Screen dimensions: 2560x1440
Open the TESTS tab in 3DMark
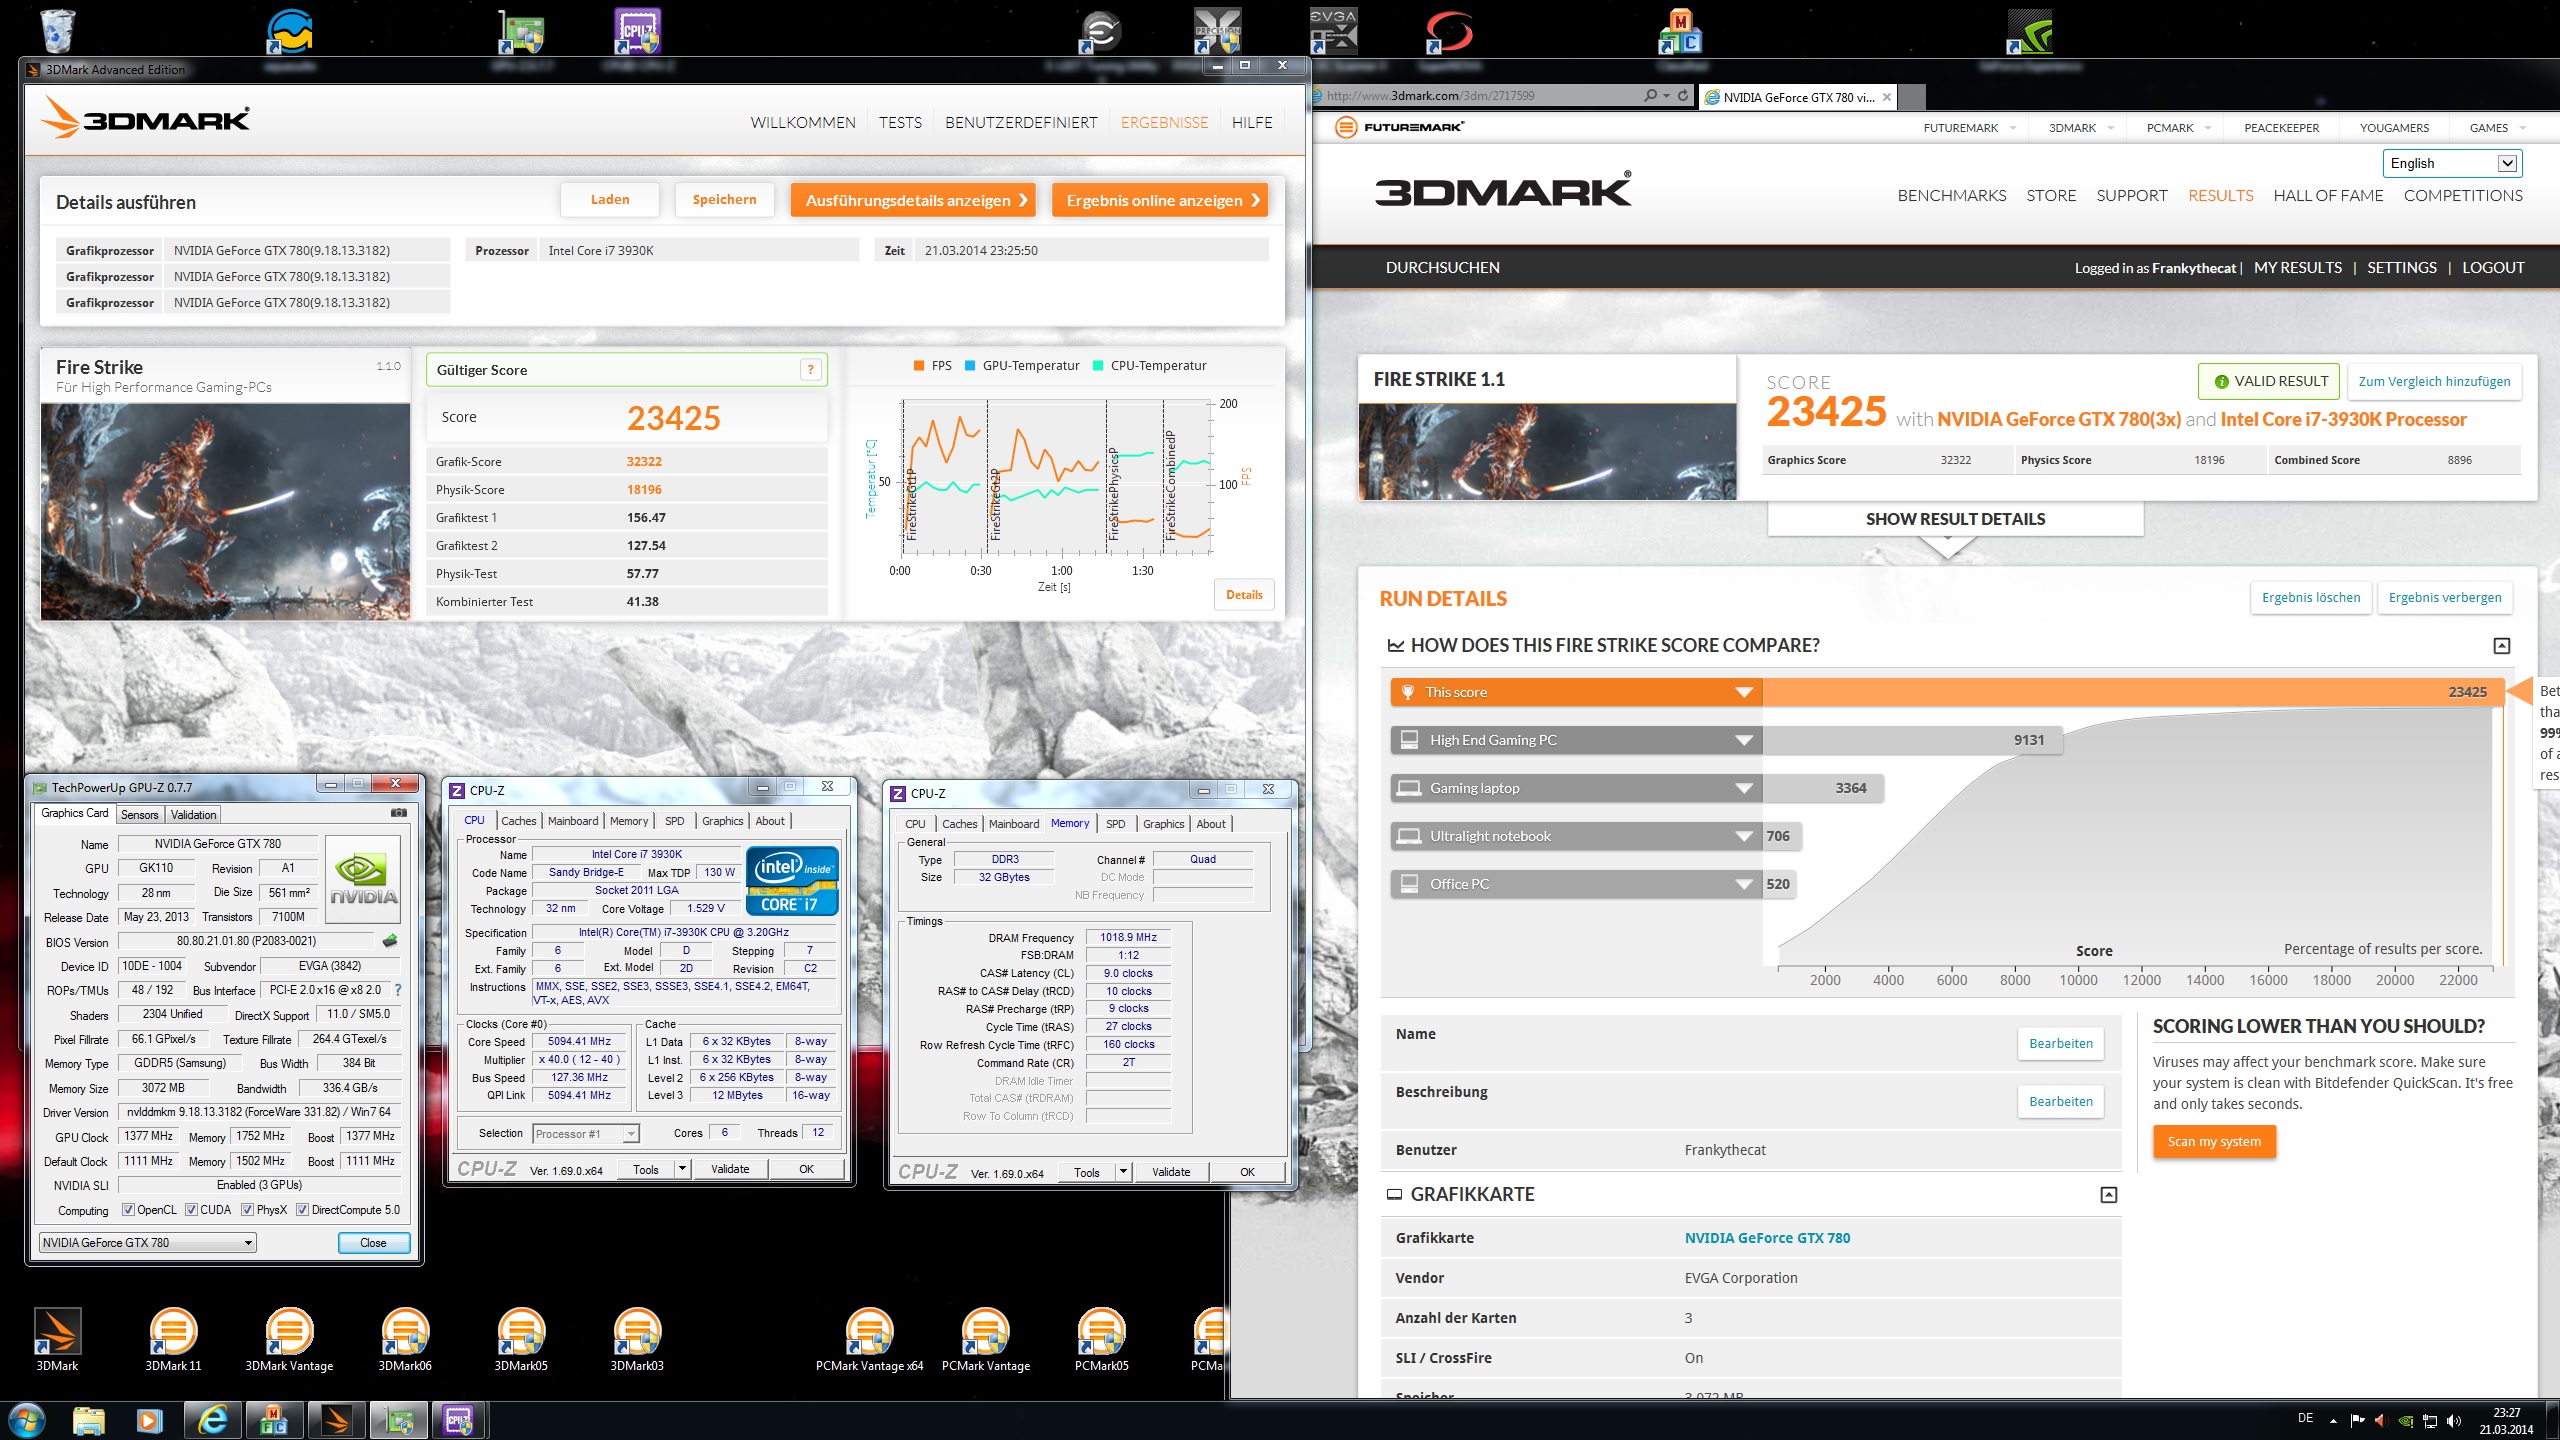pos(900,123)
